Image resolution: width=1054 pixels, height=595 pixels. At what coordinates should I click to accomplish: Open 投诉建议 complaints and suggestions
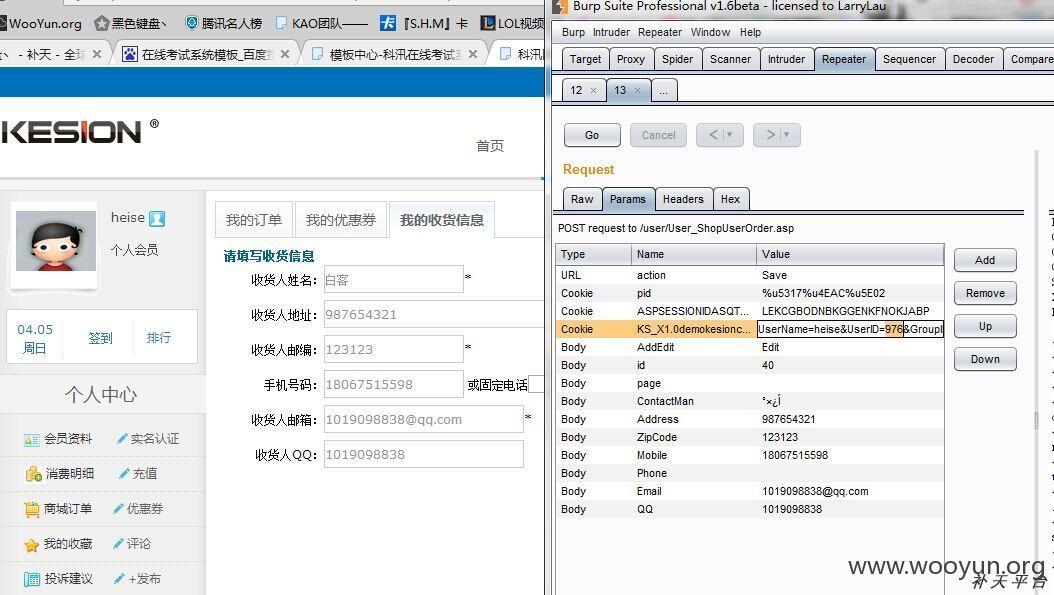pyautogui.click(x=58, y=579)
